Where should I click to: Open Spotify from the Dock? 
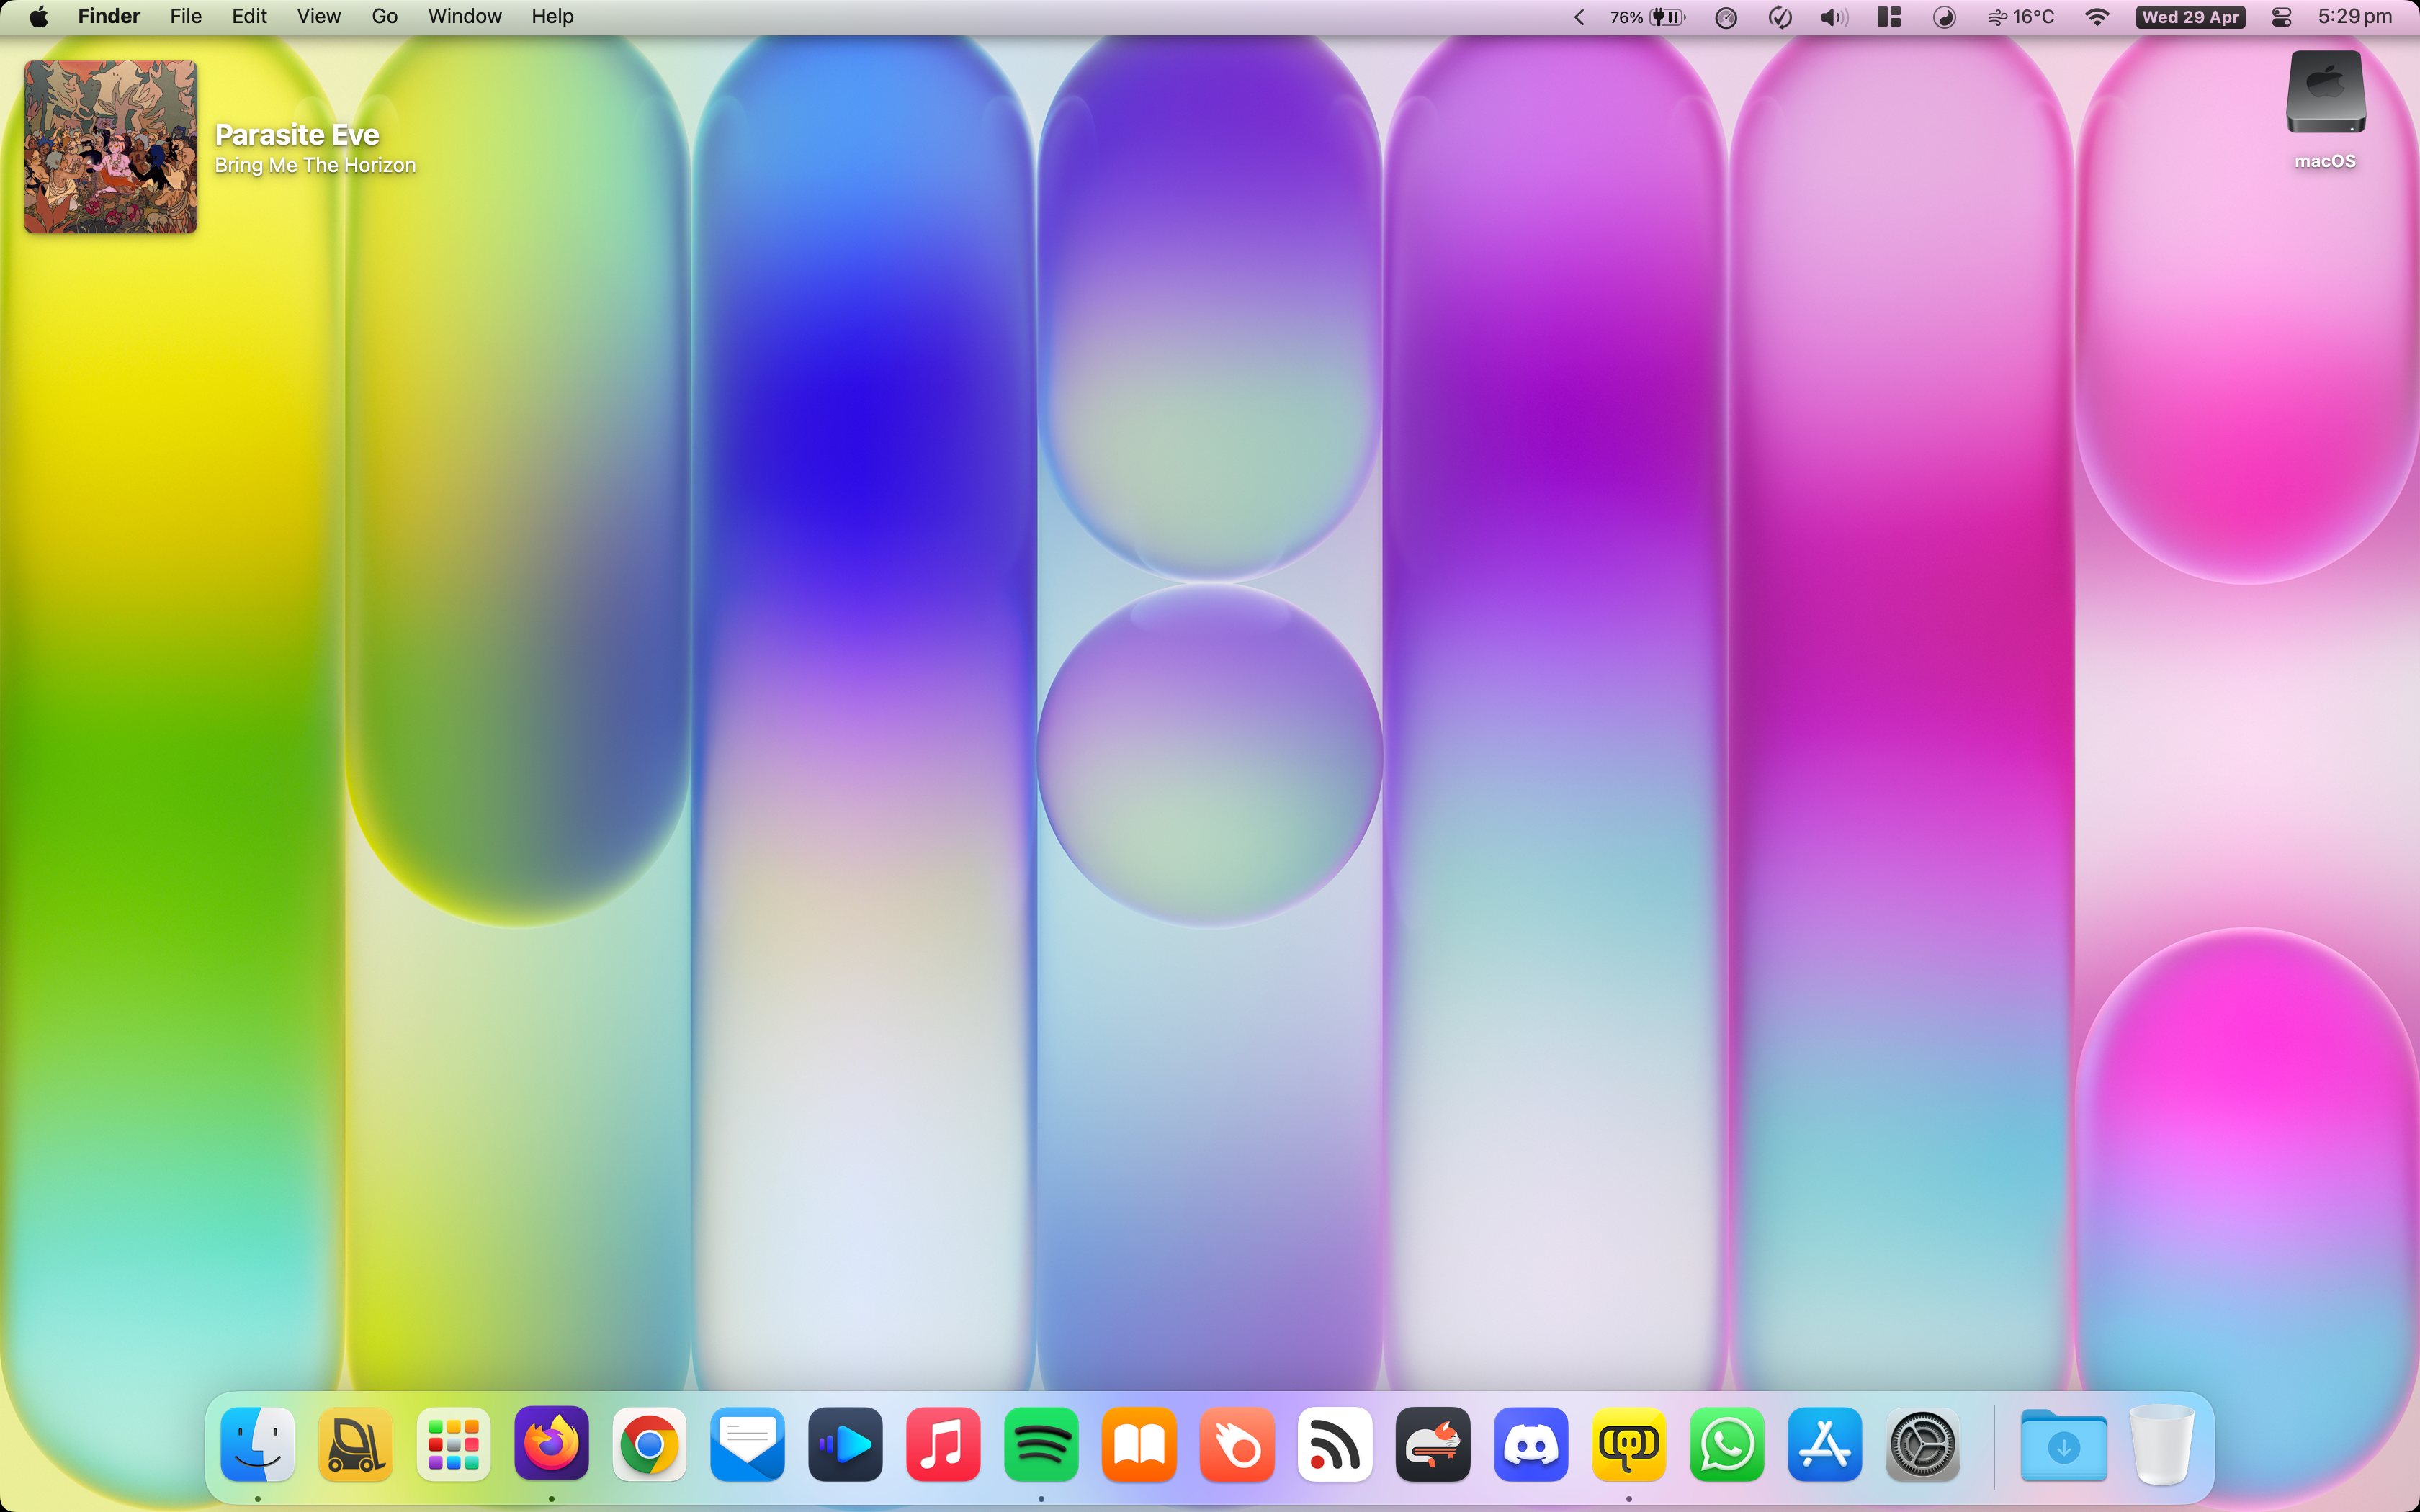[1041, 1445]
